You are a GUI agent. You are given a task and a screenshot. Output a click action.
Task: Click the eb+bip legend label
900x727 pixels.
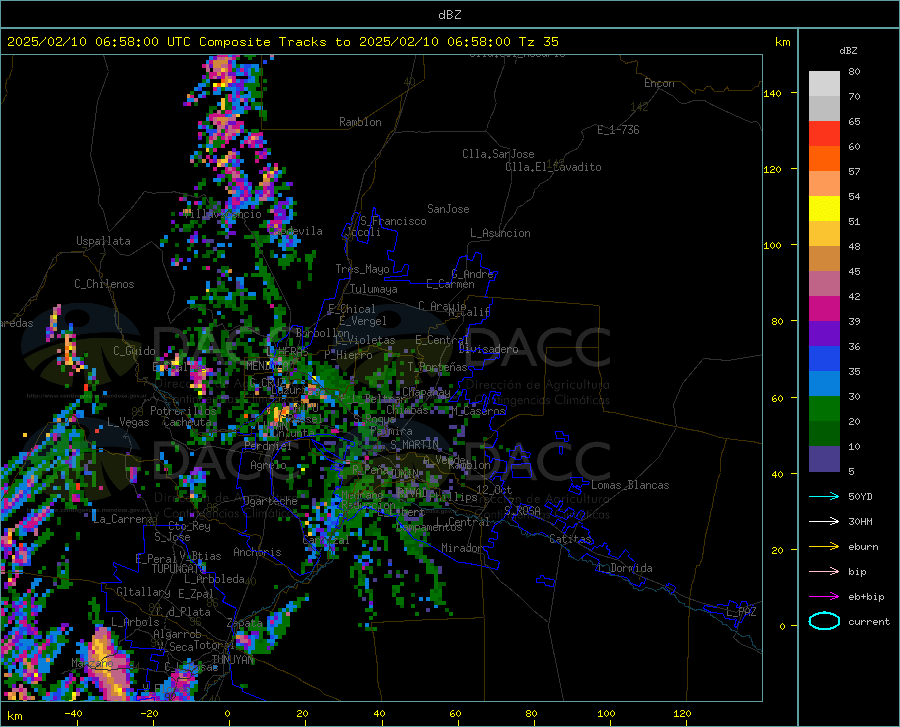point(866,597)
